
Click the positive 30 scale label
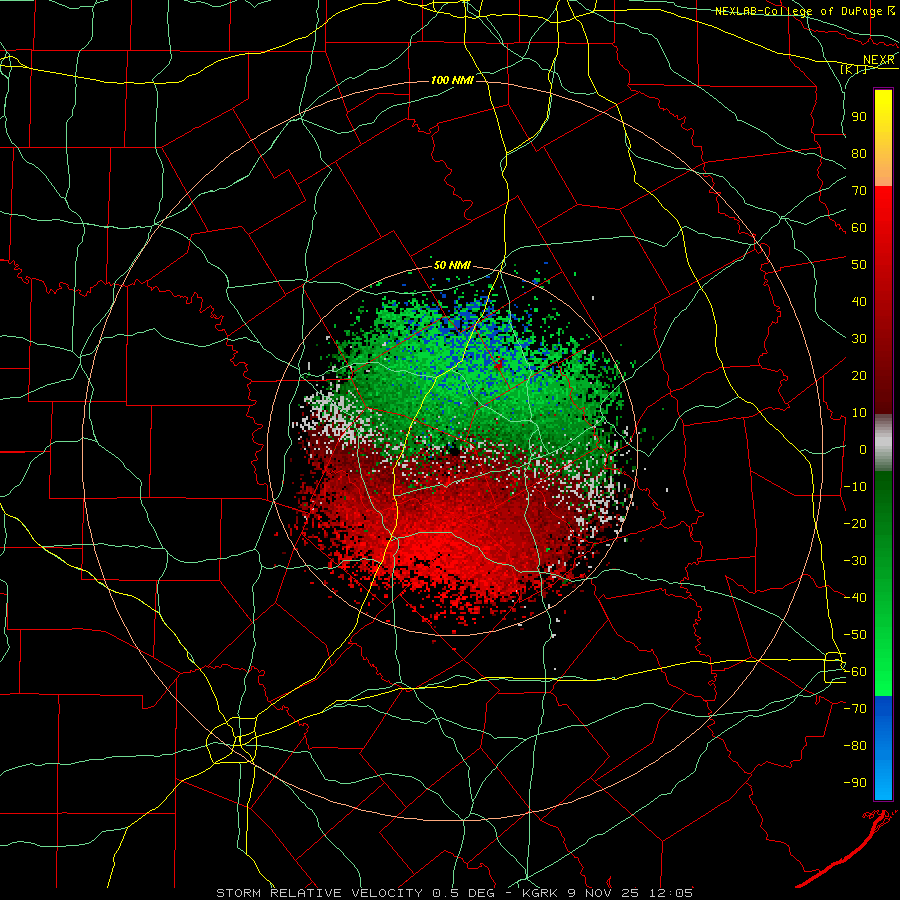(859, 339)
